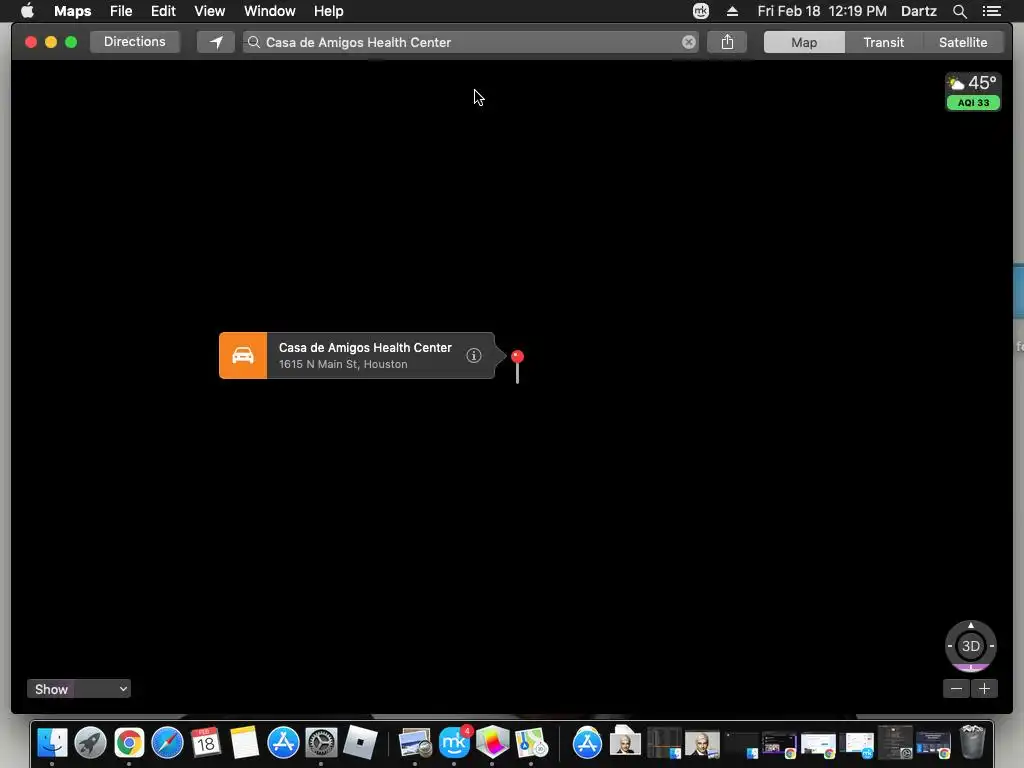
Task: Open System Preferences from the dock
Action: tap(321, 743)
